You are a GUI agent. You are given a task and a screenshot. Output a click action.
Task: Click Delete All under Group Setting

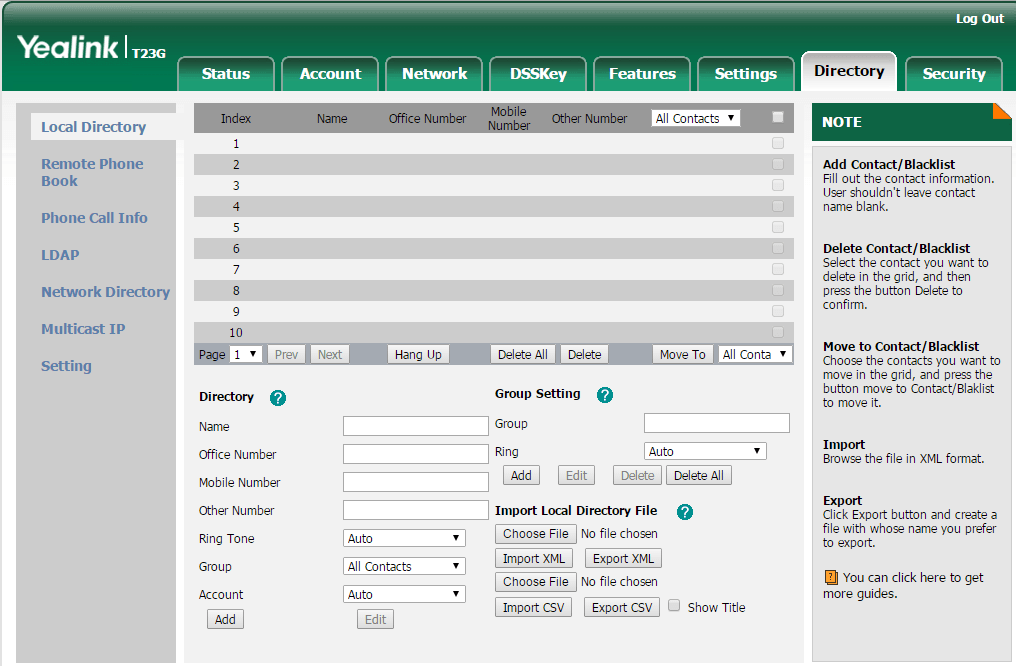point(698,476)
